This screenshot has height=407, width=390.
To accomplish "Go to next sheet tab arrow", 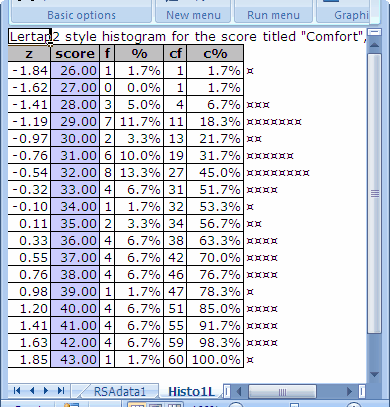I will 46,390.
